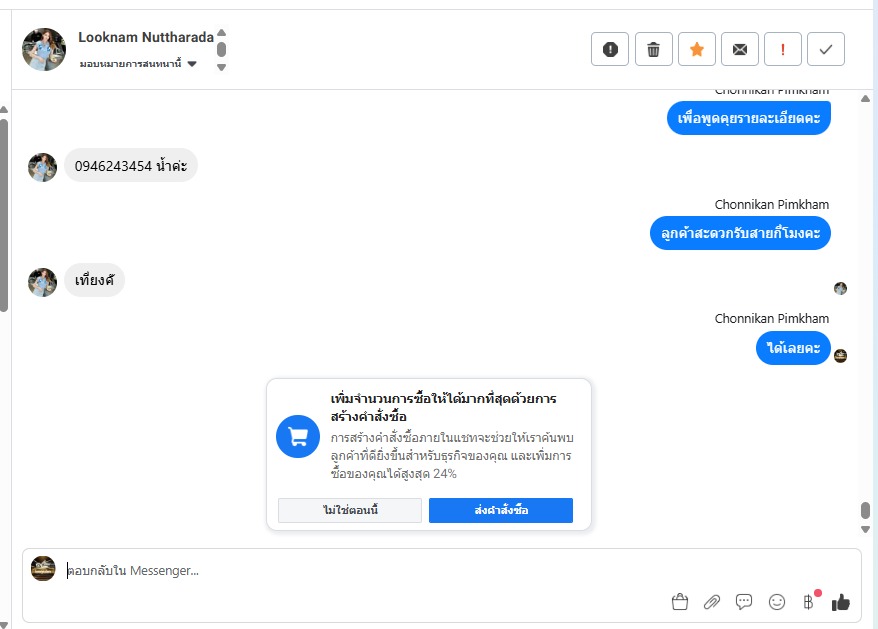Click the baht payment request icon
The height and width of the screenshot is (629, 878).
[808, 602]
